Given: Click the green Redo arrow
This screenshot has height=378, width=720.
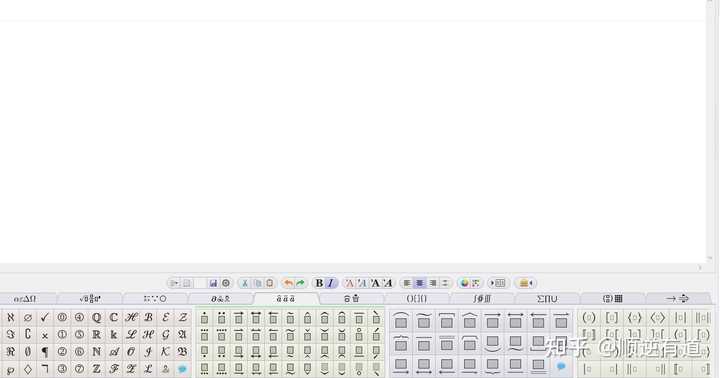Looking at the screenshot, I should (300, 283).
